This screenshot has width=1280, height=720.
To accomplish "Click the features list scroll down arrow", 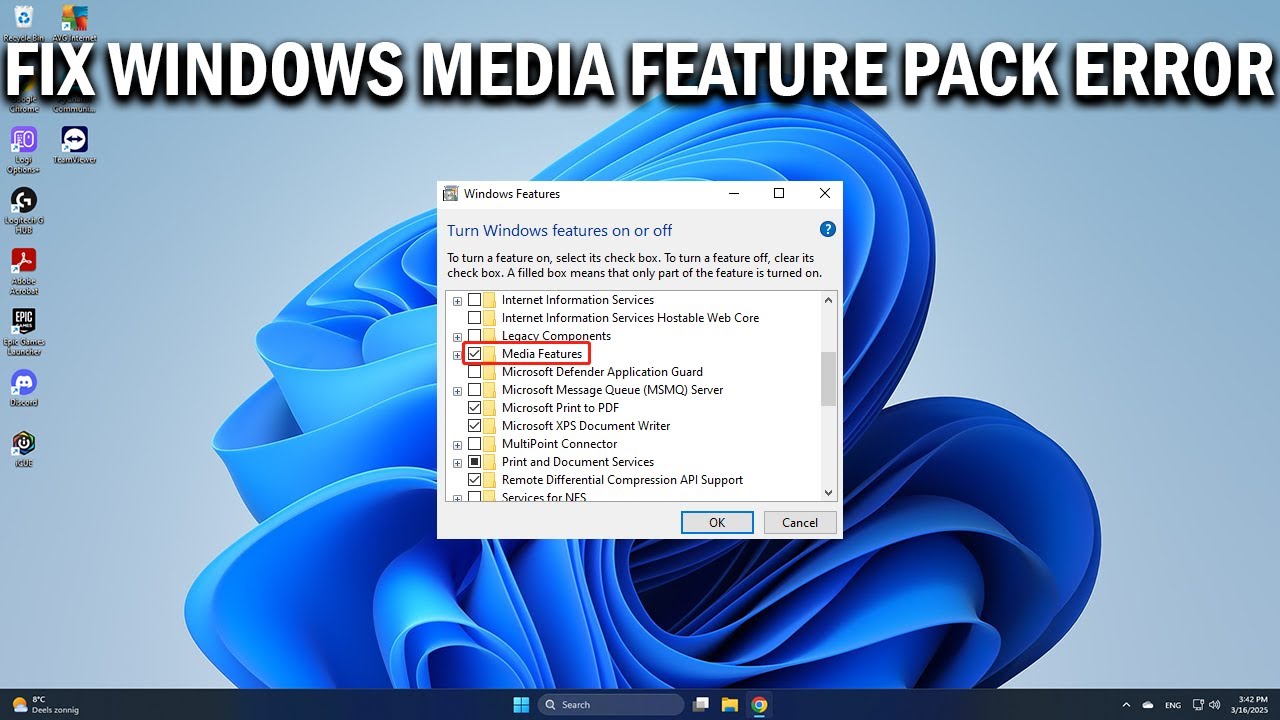I will coord(828,492).
